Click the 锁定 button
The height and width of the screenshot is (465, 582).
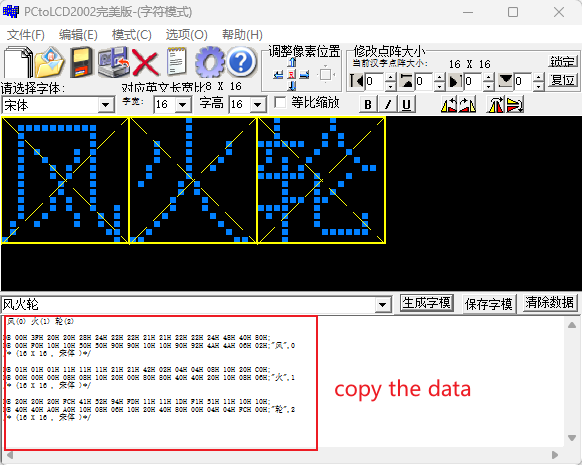[563, 61]
